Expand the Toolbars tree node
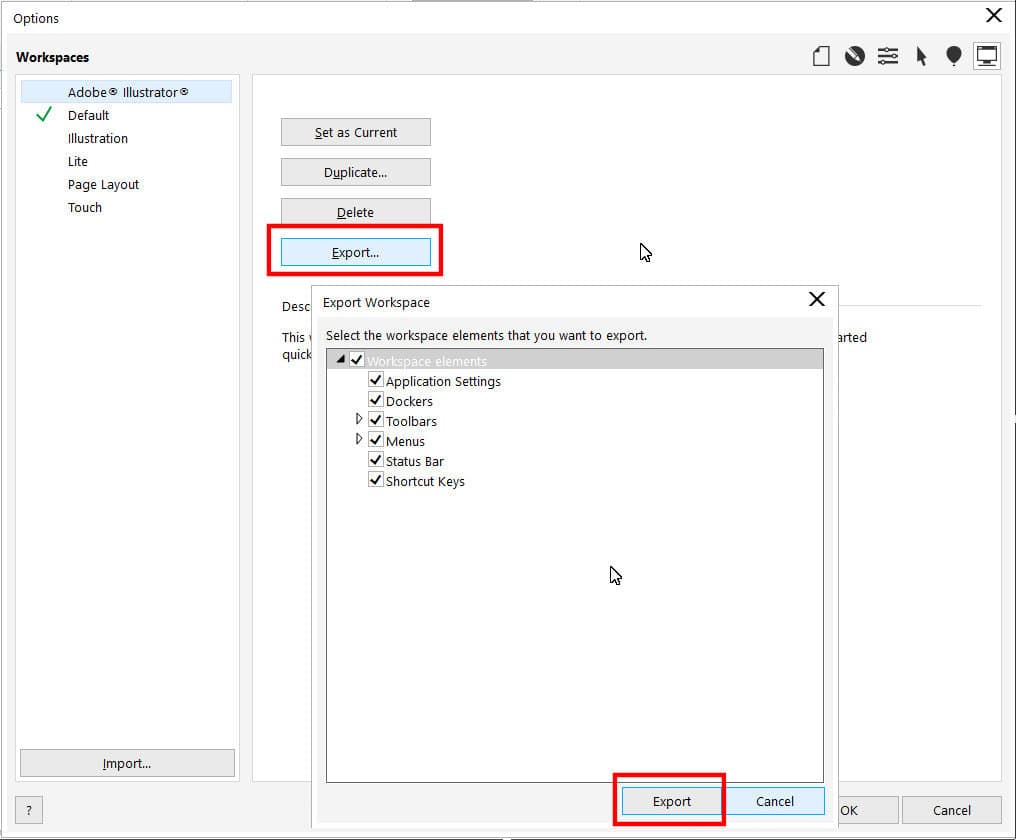The height and width of the screenshot is (840, 1016). 359,419
